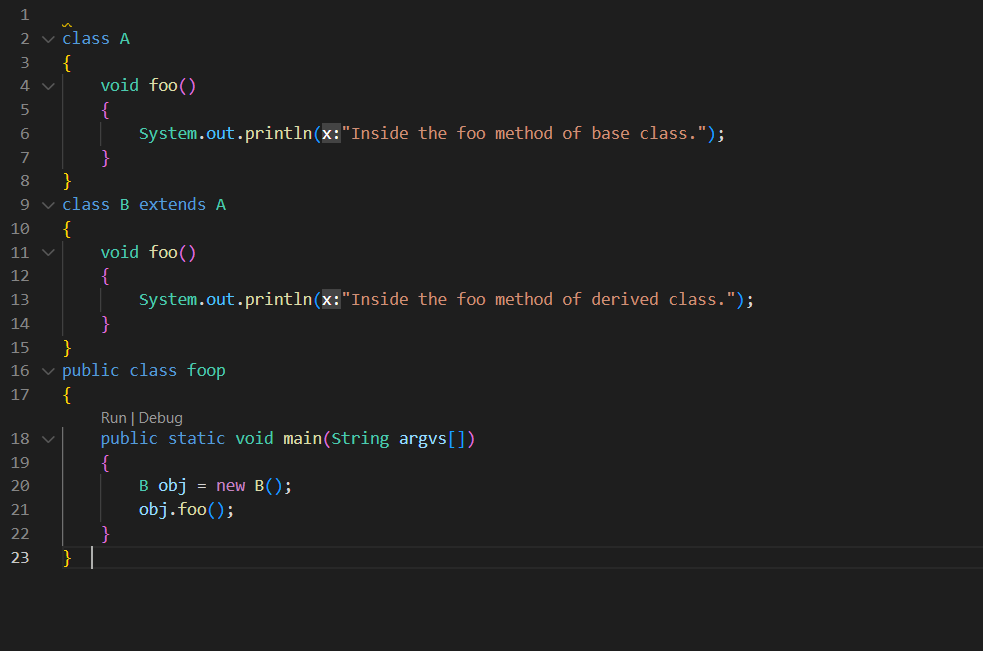Select line number 13 in the gutter
Image resolution: width=983 pixels, height=651 pixels.
[20, 299]
